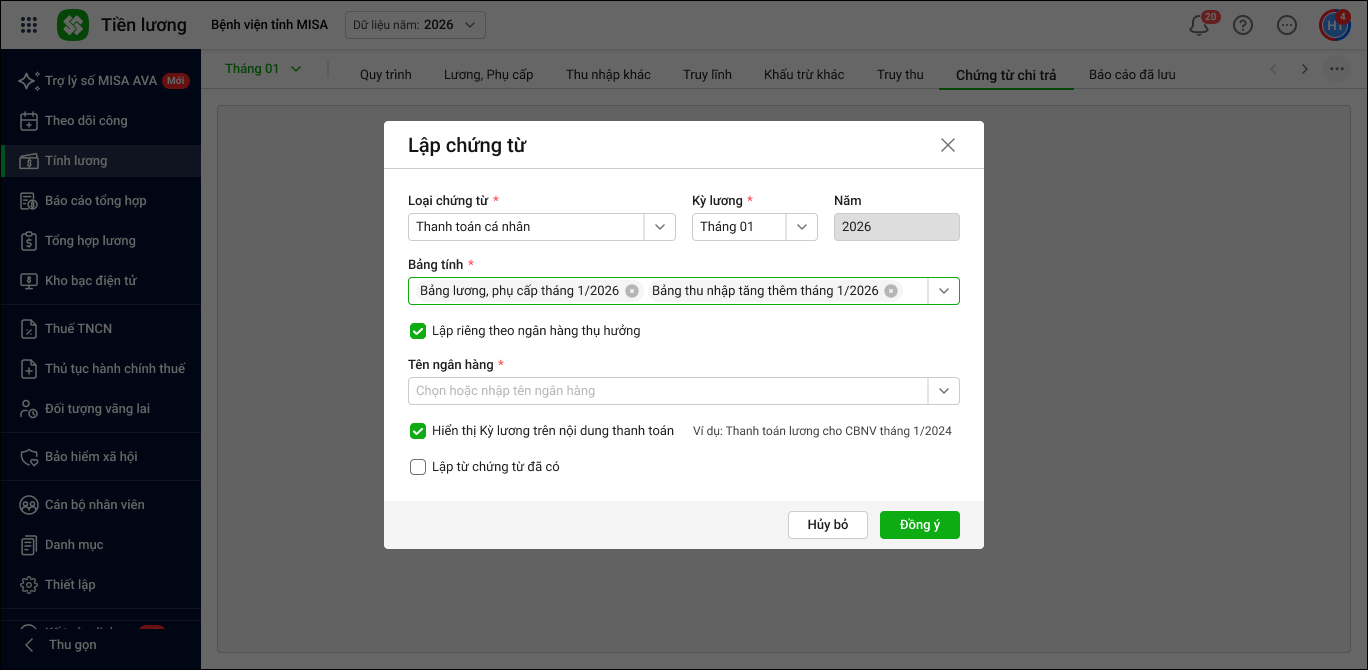The width and height of the screenshot is (1368, 670).
Task: Switch to Lương, Phụ cấp tab
Action: tap(488, 74)
